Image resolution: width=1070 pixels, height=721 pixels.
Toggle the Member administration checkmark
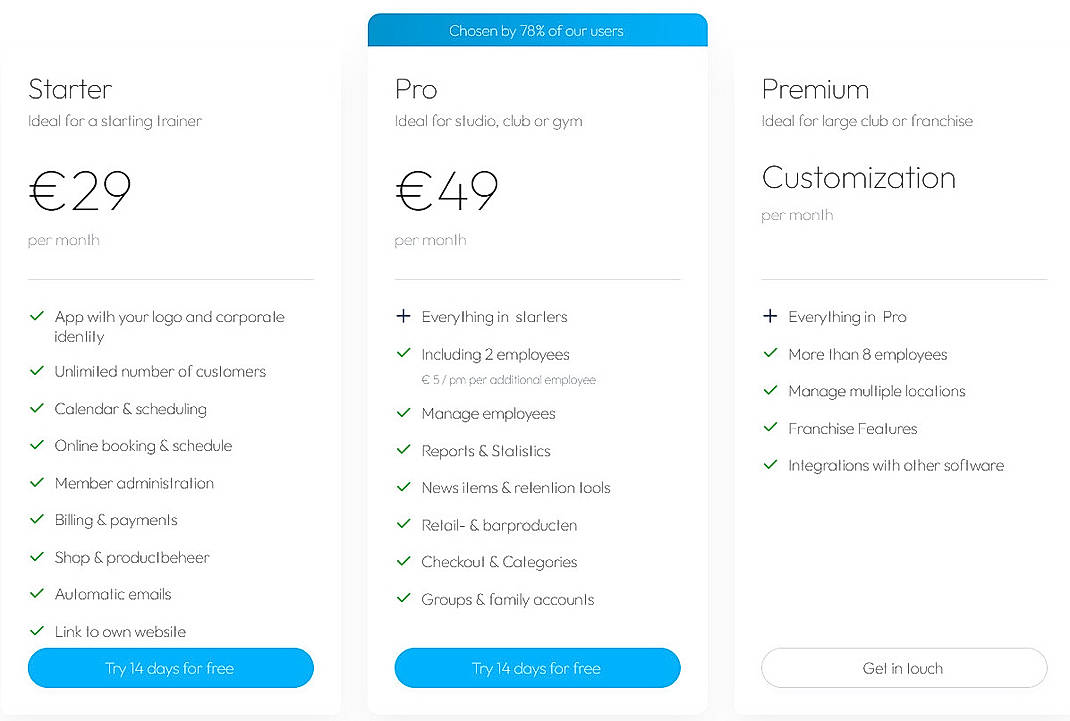pyautogui.click(x=37, y=483)
